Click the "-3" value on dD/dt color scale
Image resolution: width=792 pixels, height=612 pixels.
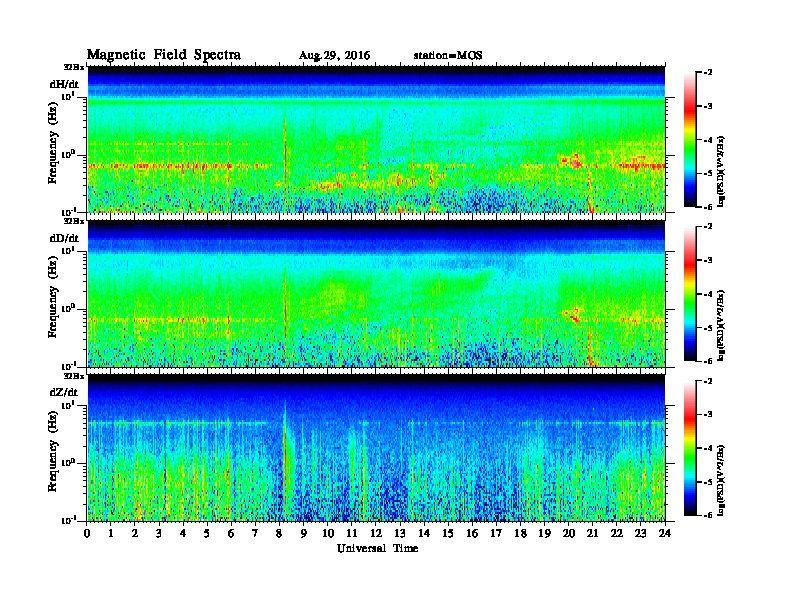[x=708, y=260]
